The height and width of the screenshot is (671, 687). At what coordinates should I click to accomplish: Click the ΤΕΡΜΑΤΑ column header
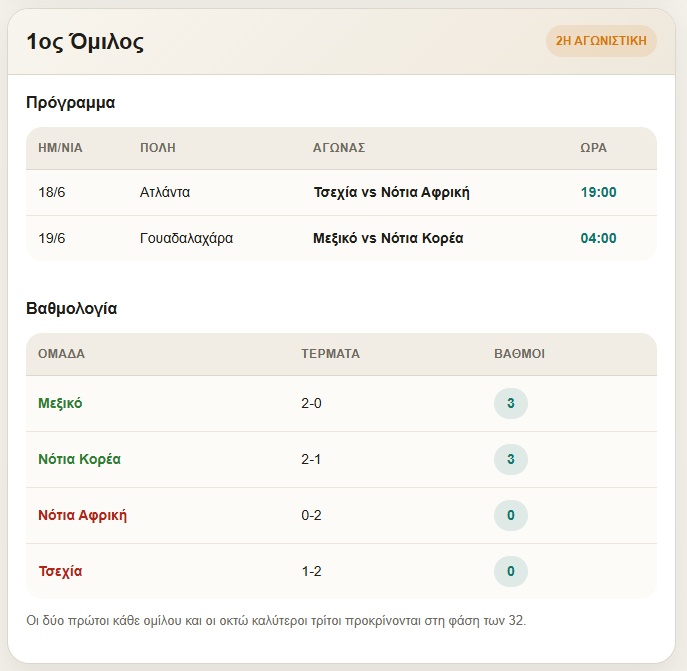[330, 354]
